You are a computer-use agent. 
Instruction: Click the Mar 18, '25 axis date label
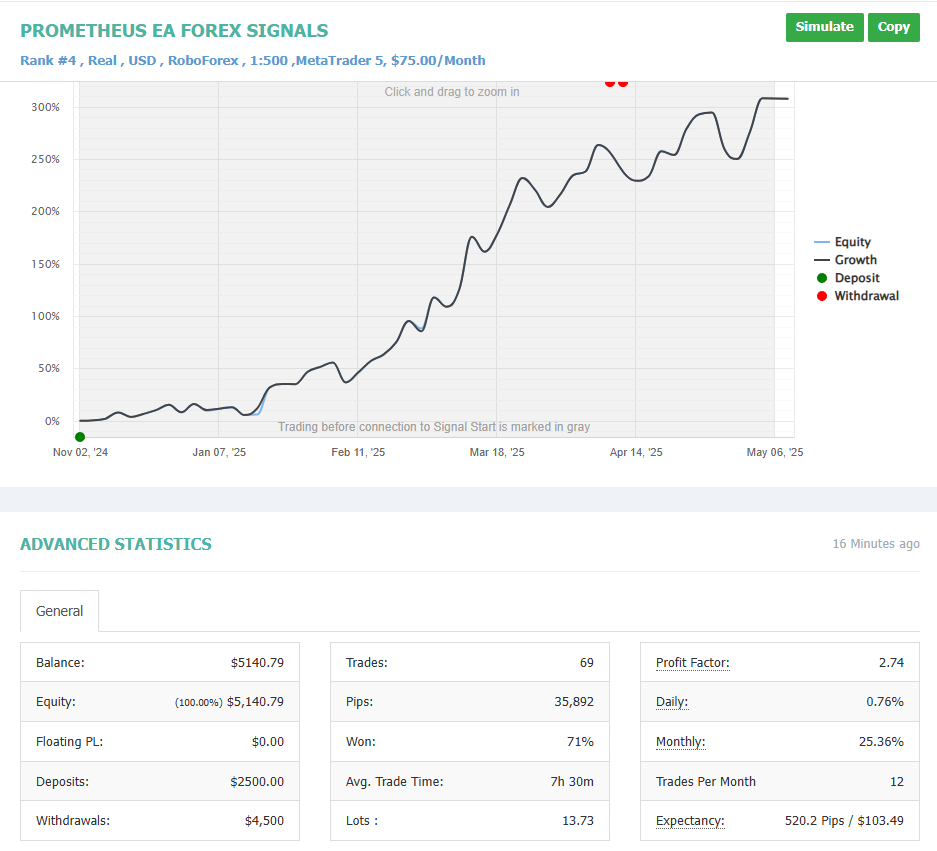(x=497, y=452)
